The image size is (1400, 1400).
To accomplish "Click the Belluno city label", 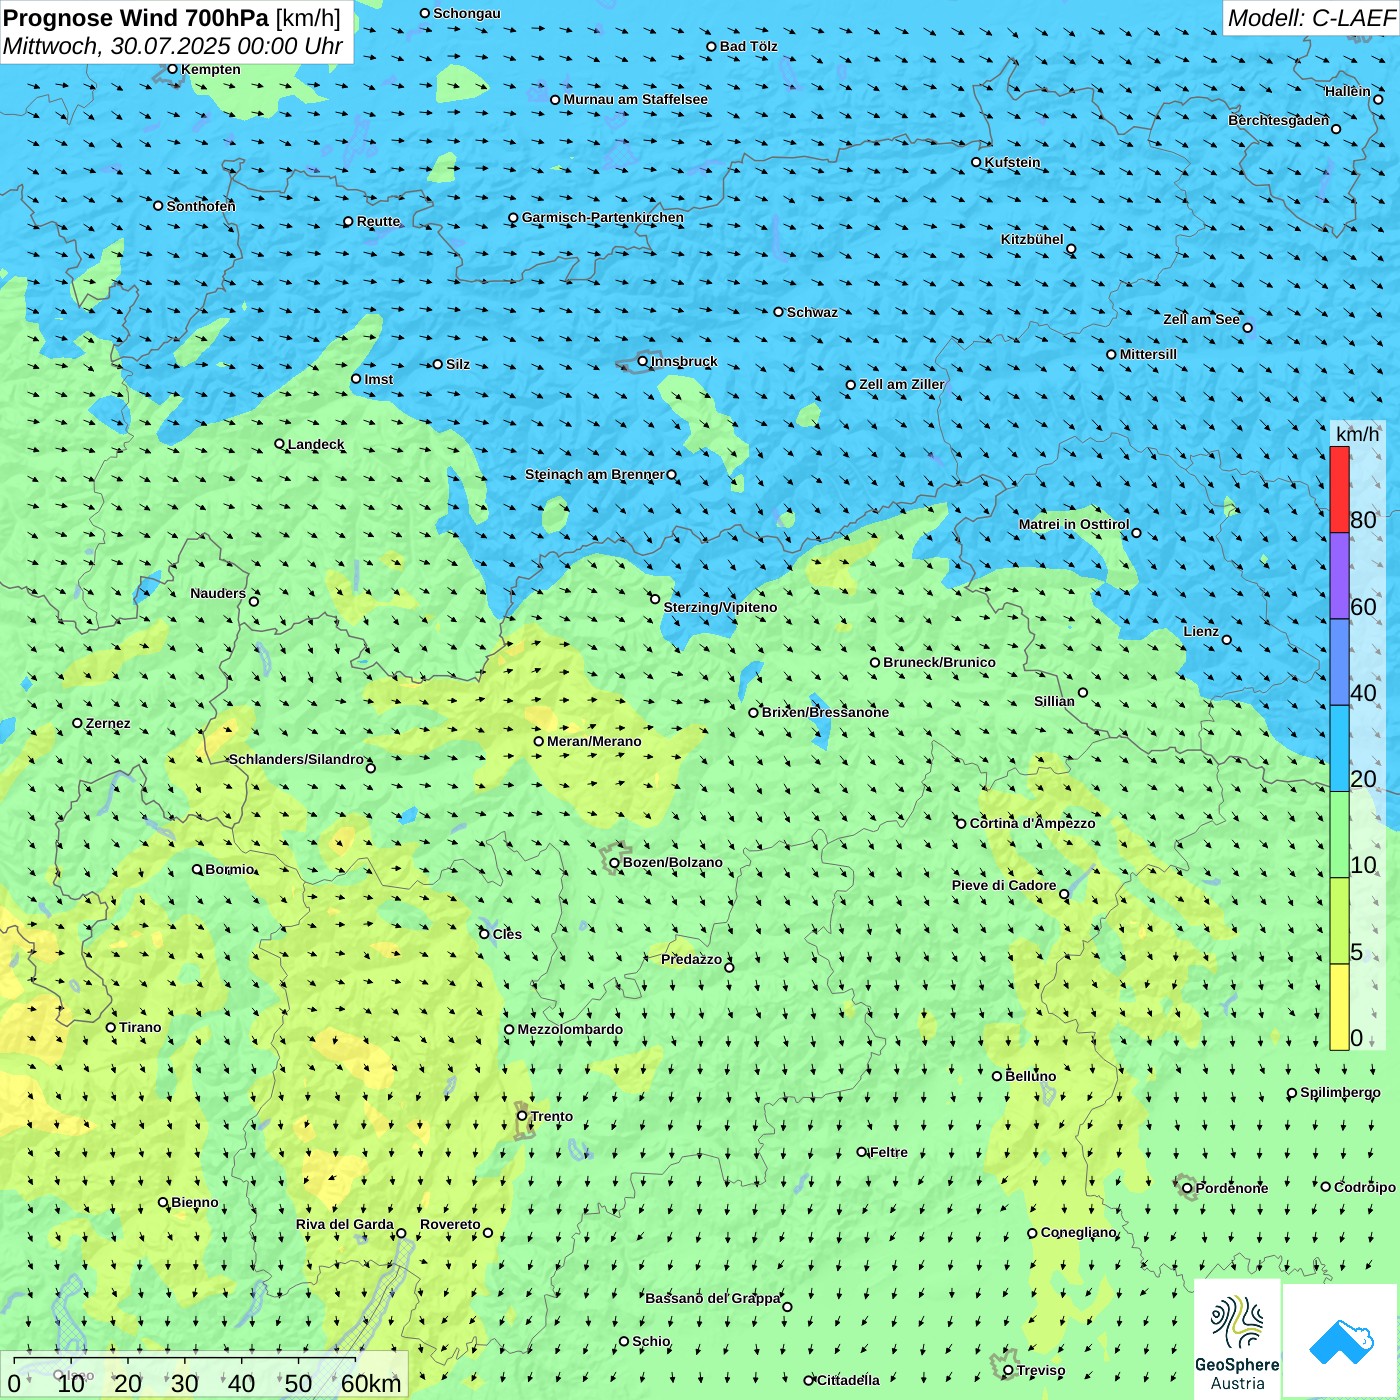I will [1030, 1076].
